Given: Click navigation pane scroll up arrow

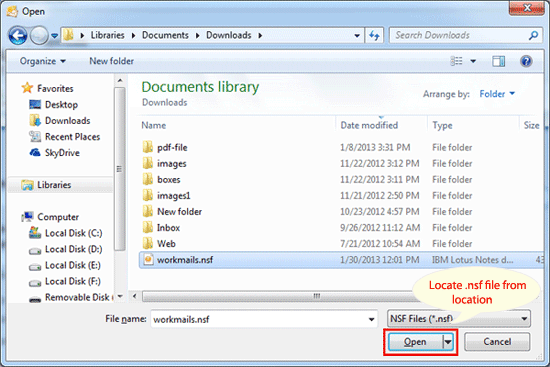Looking at the screenshot, I should [120, 81].
